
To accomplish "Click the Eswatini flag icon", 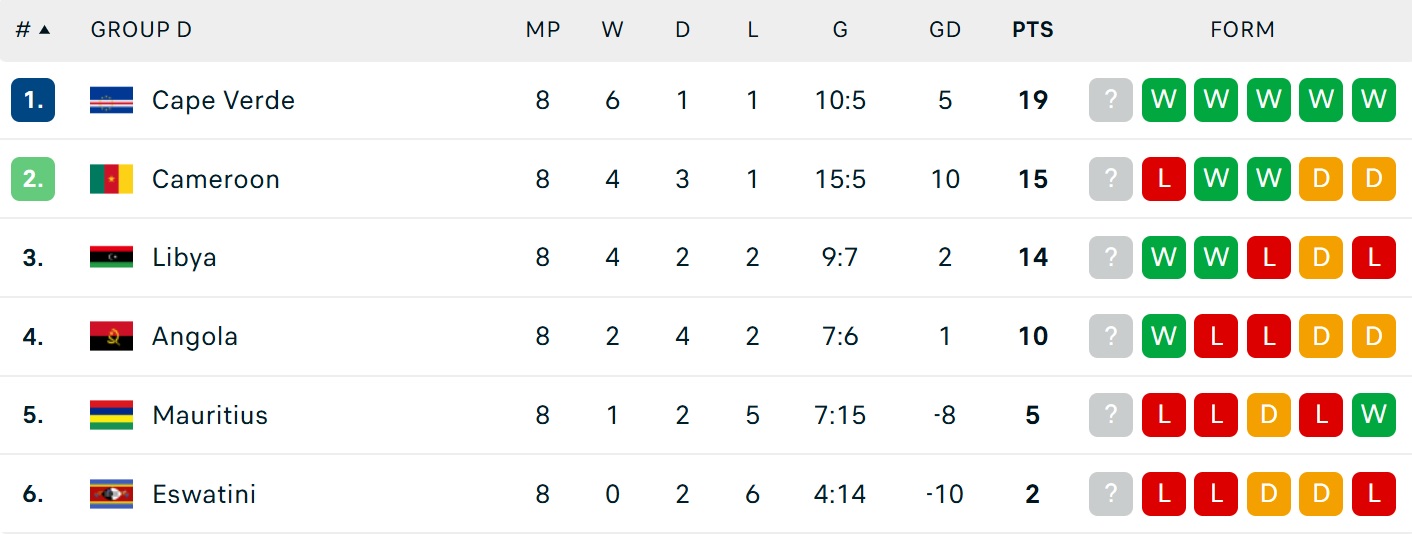I will 111,494.
